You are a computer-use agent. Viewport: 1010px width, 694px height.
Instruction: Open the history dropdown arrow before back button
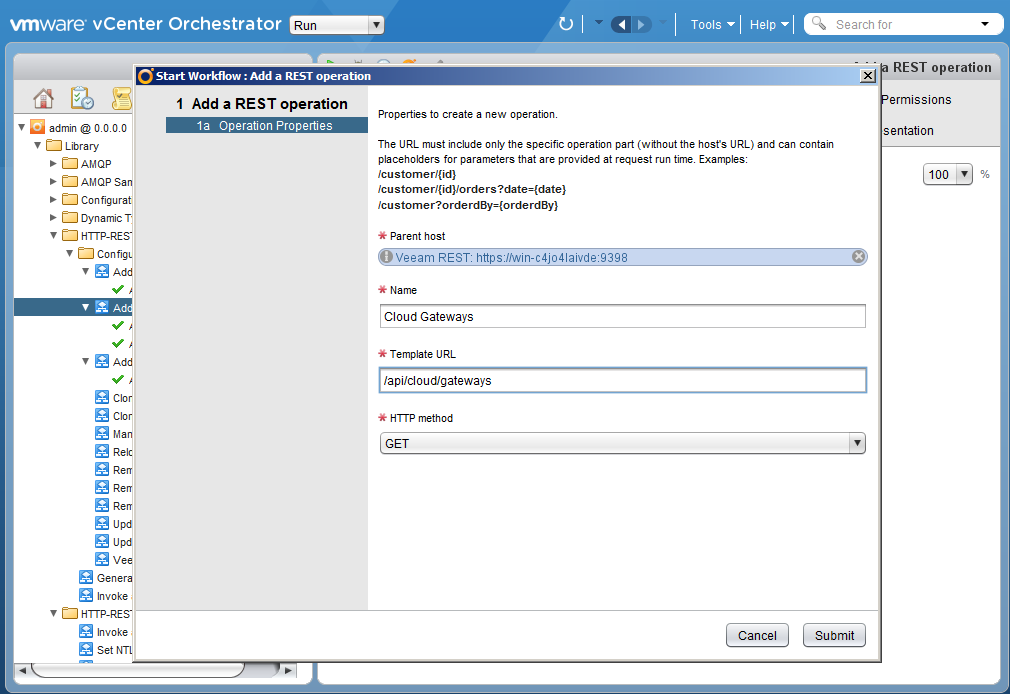tap(598, 23)
